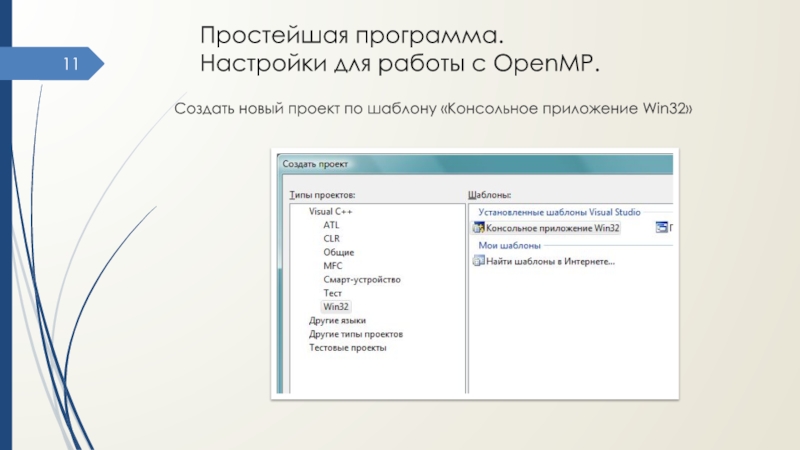This screenshot has height=450, width=800.
Task: Click Установленные шаблоны Visual Studio group header
Action: click(559, 212)
